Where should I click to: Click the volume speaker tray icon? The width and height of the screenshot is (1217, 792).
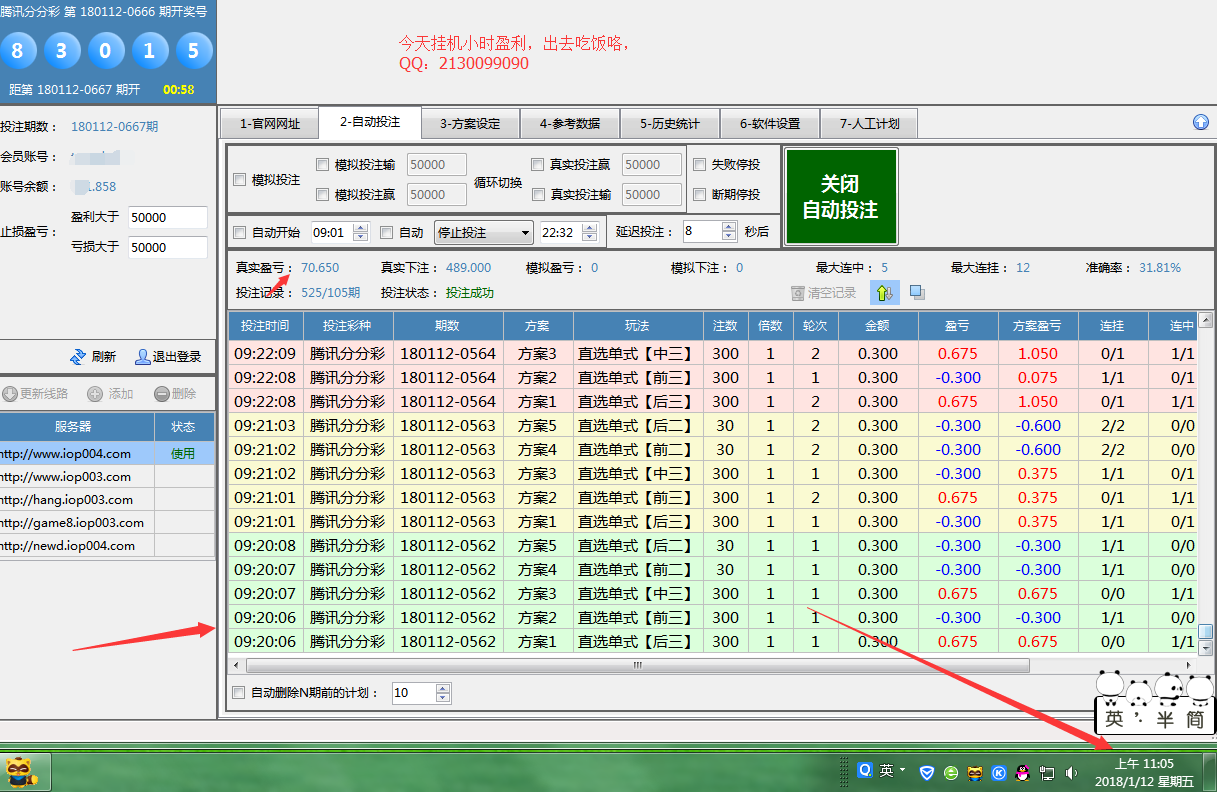click(1072, 772)
